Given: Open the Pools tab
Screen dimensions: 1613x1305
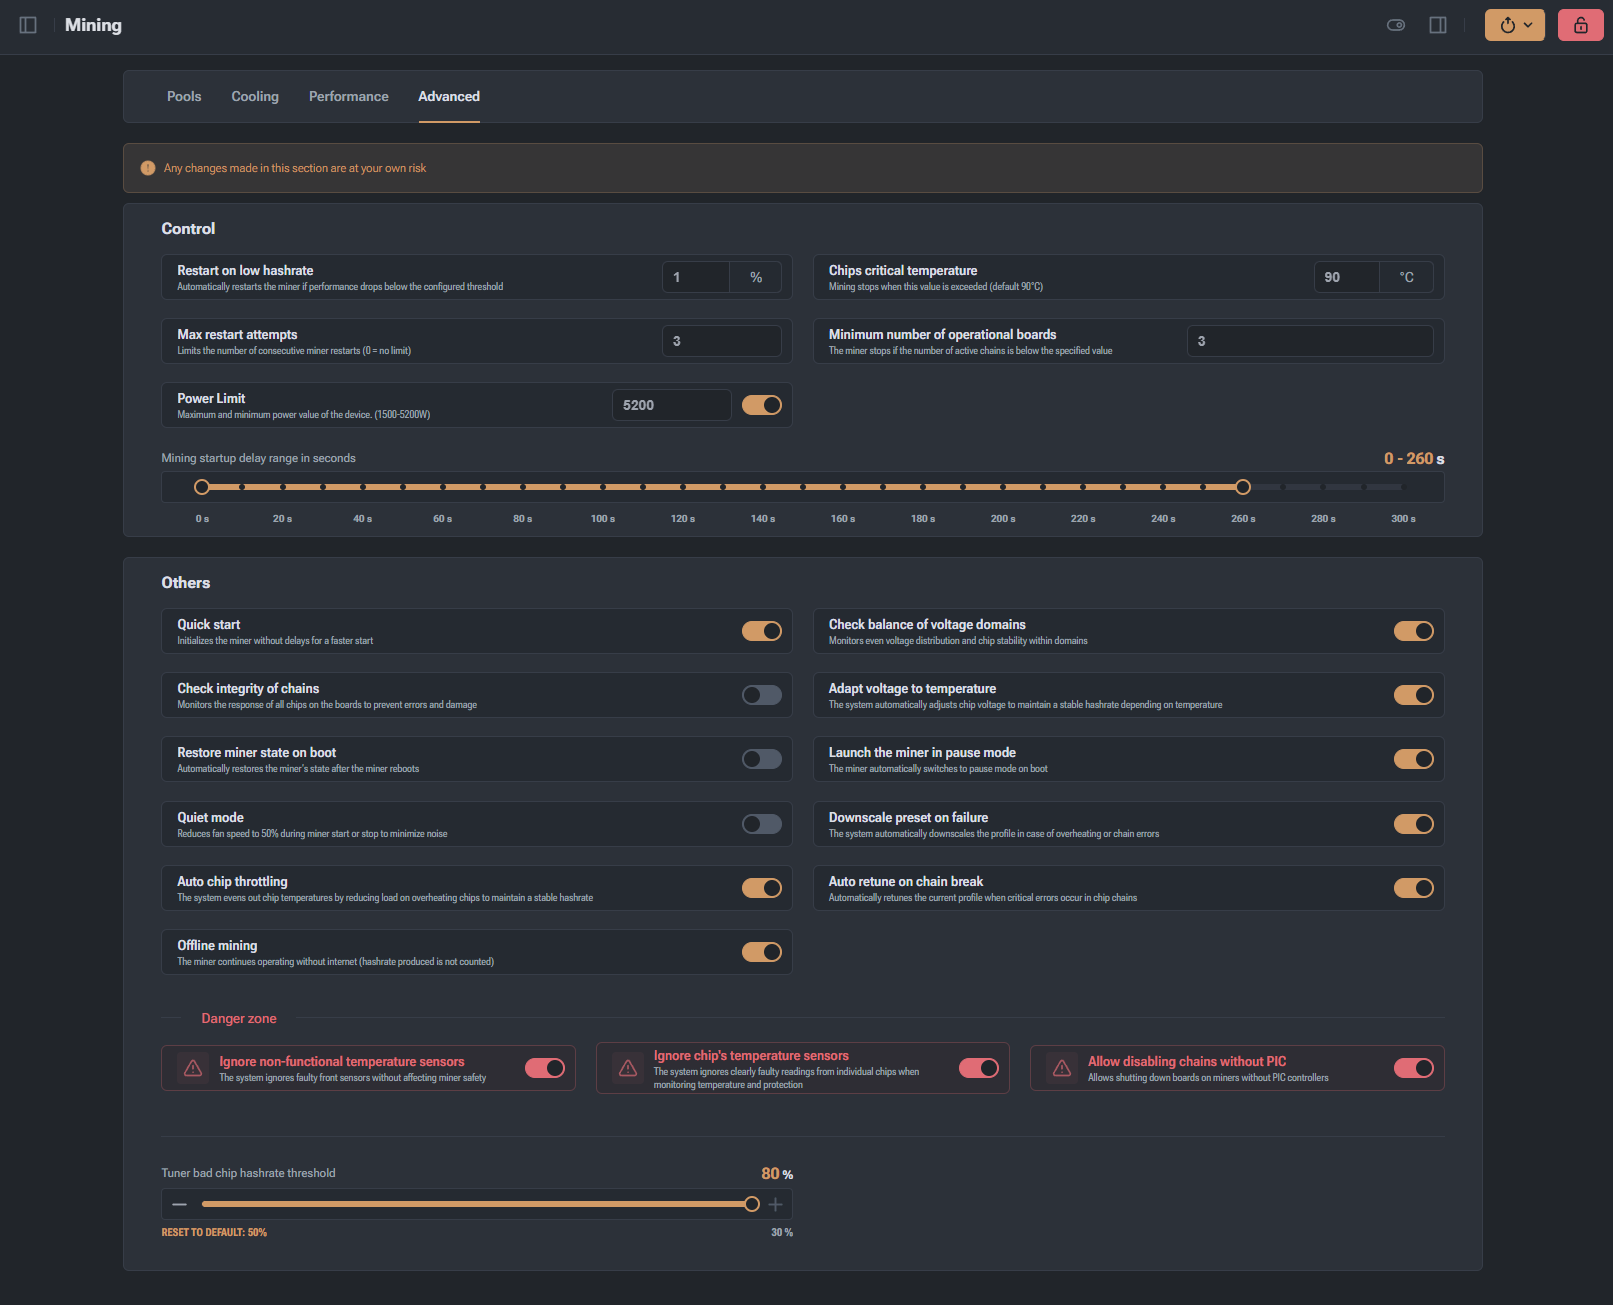Looking at the screenshot, I should pyautogui.click(x=184, y=96).
